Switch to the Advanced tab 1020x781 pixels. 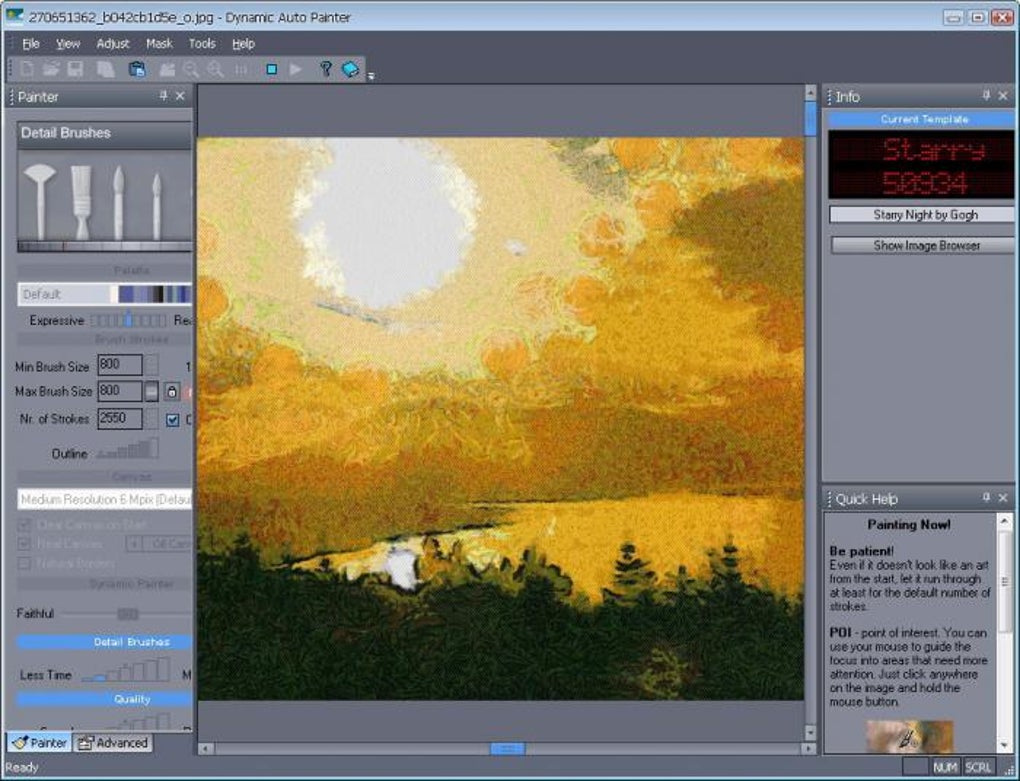113,743
